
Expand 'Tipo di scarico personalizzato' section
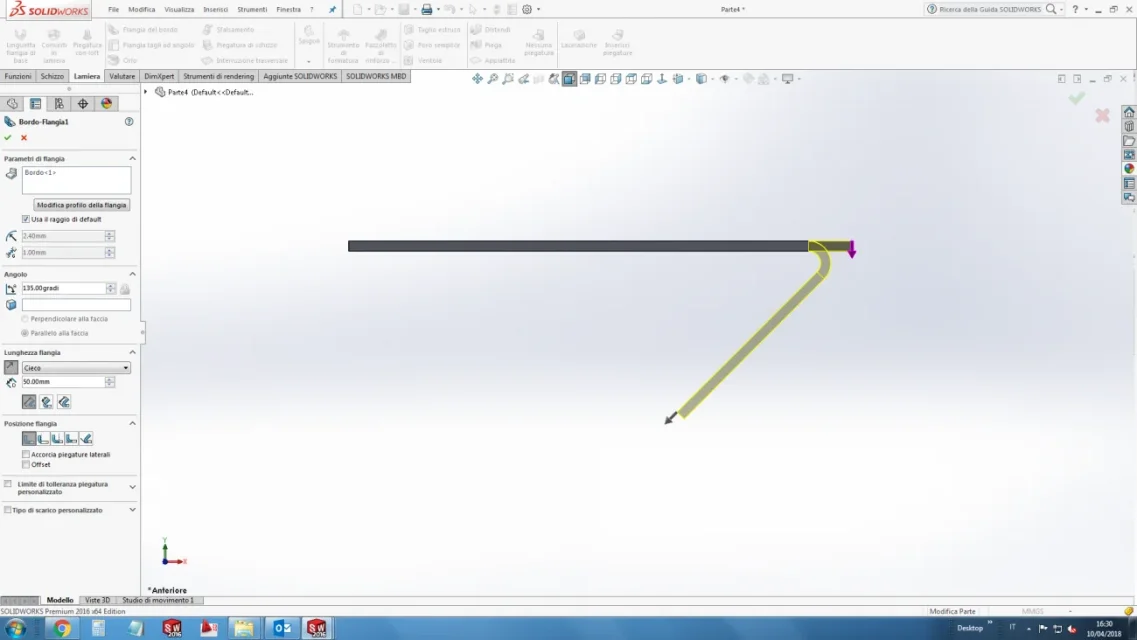(133, 510)
